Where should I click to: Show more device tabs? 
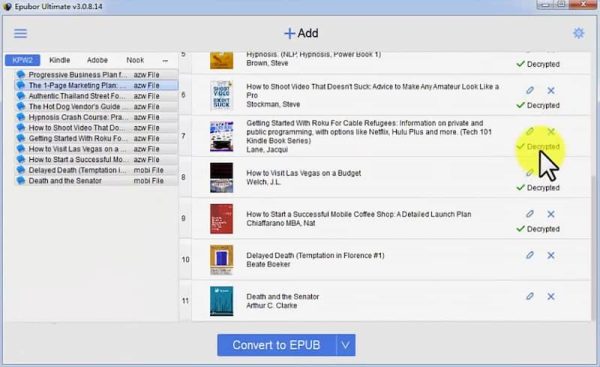(x=165, y=60)
